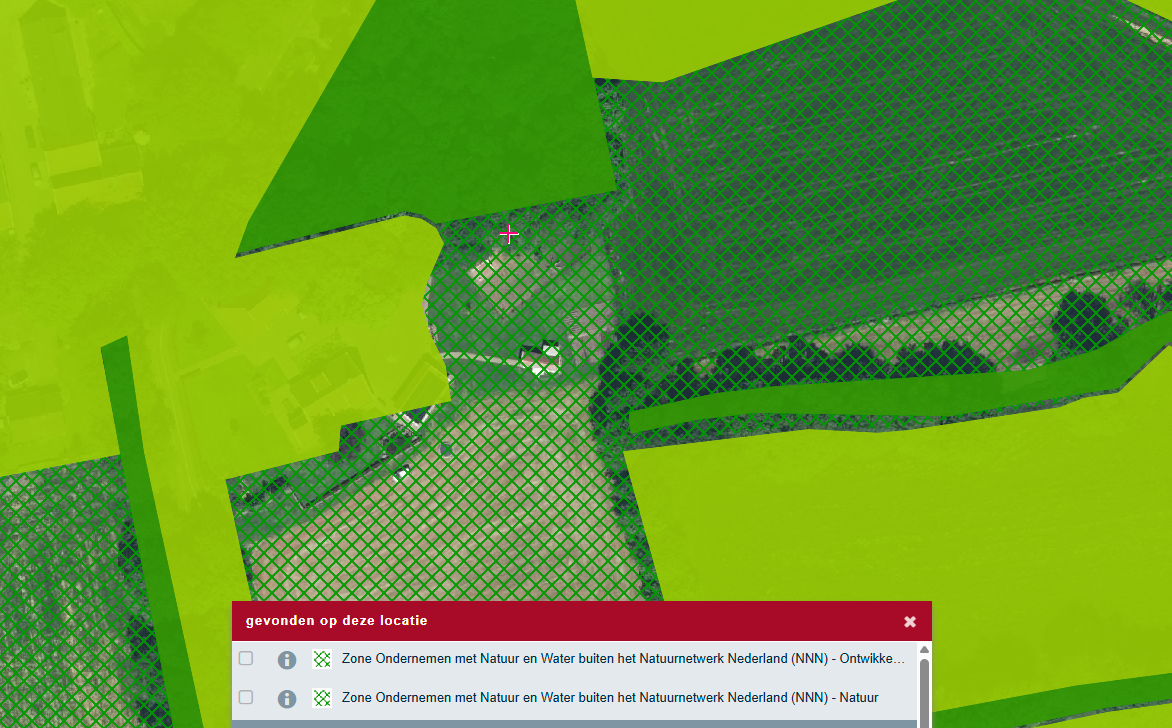Open info icon for NNN - Natuur row

pos(287,698)
